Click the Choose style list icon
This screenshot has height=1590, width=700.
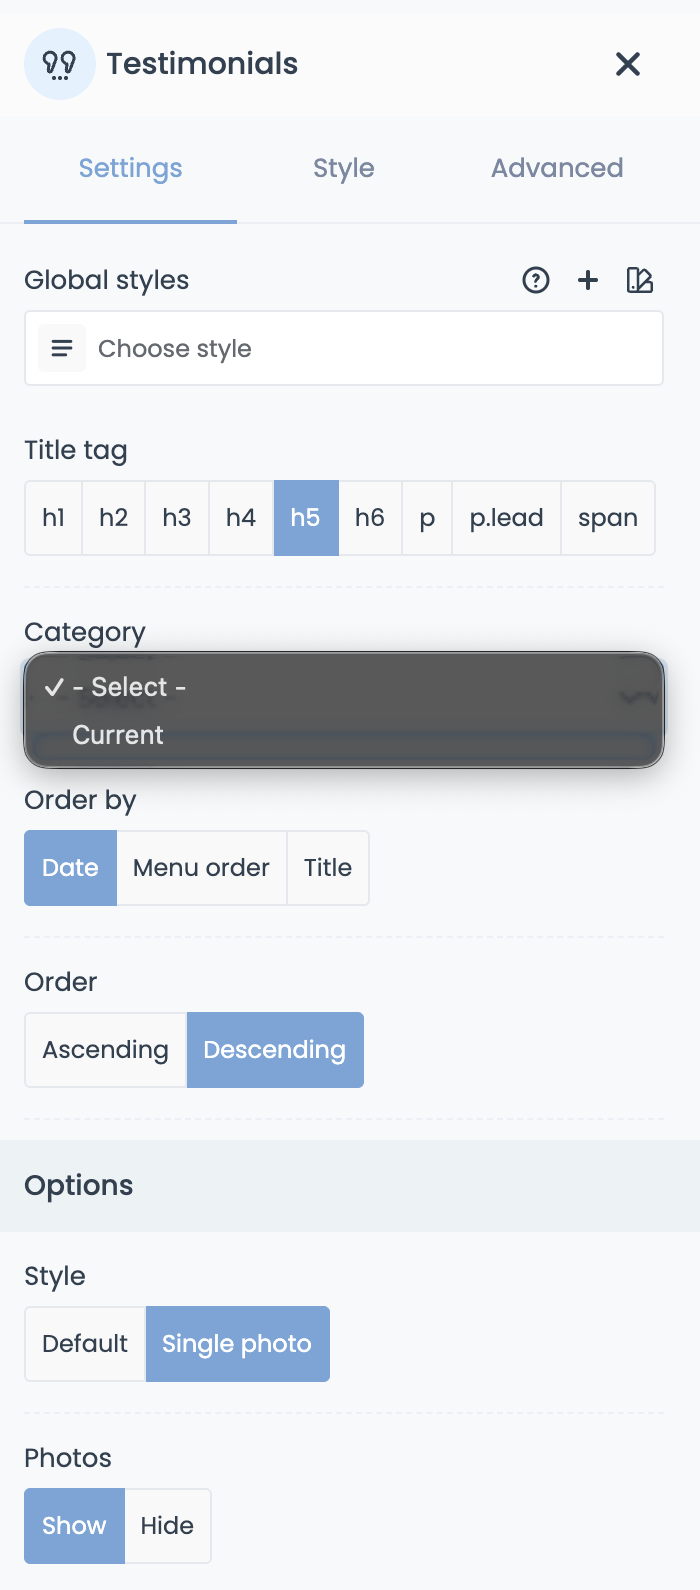[62, 349]
